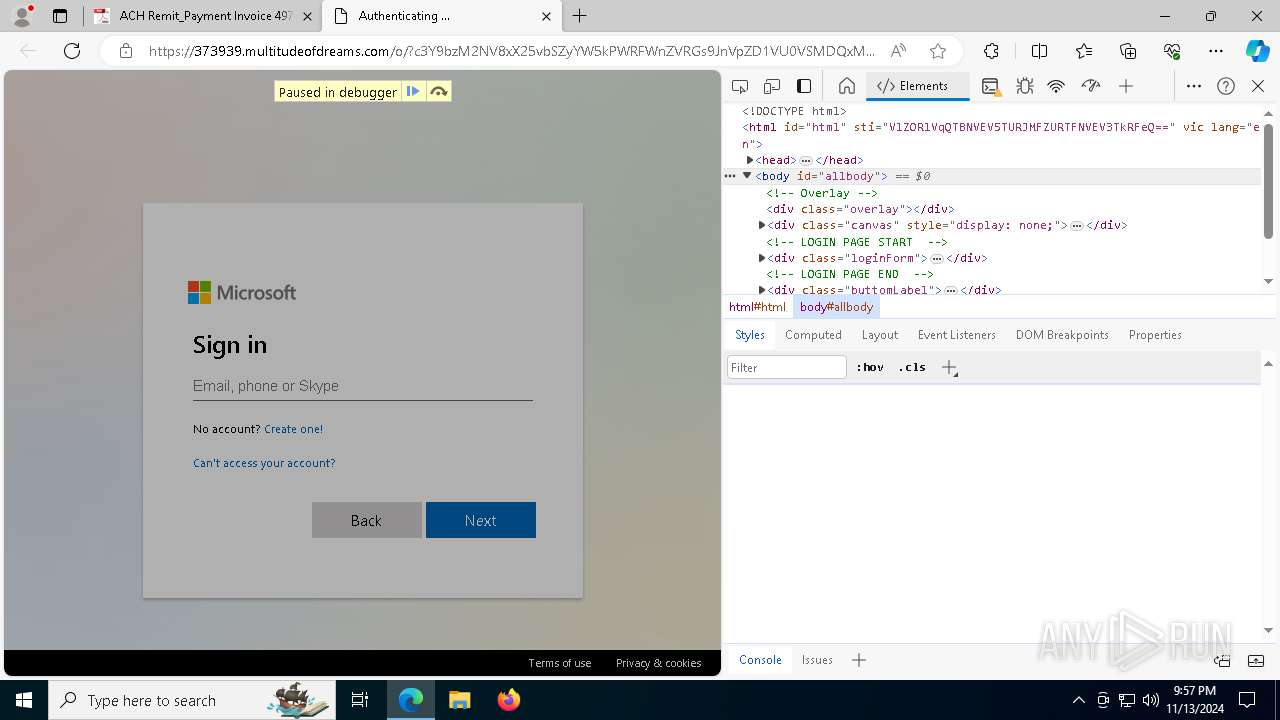Open Browser essentials heart icon
Viewport: 1280px width, 720px height.
pyautogui.click(x=1172, y=51)
